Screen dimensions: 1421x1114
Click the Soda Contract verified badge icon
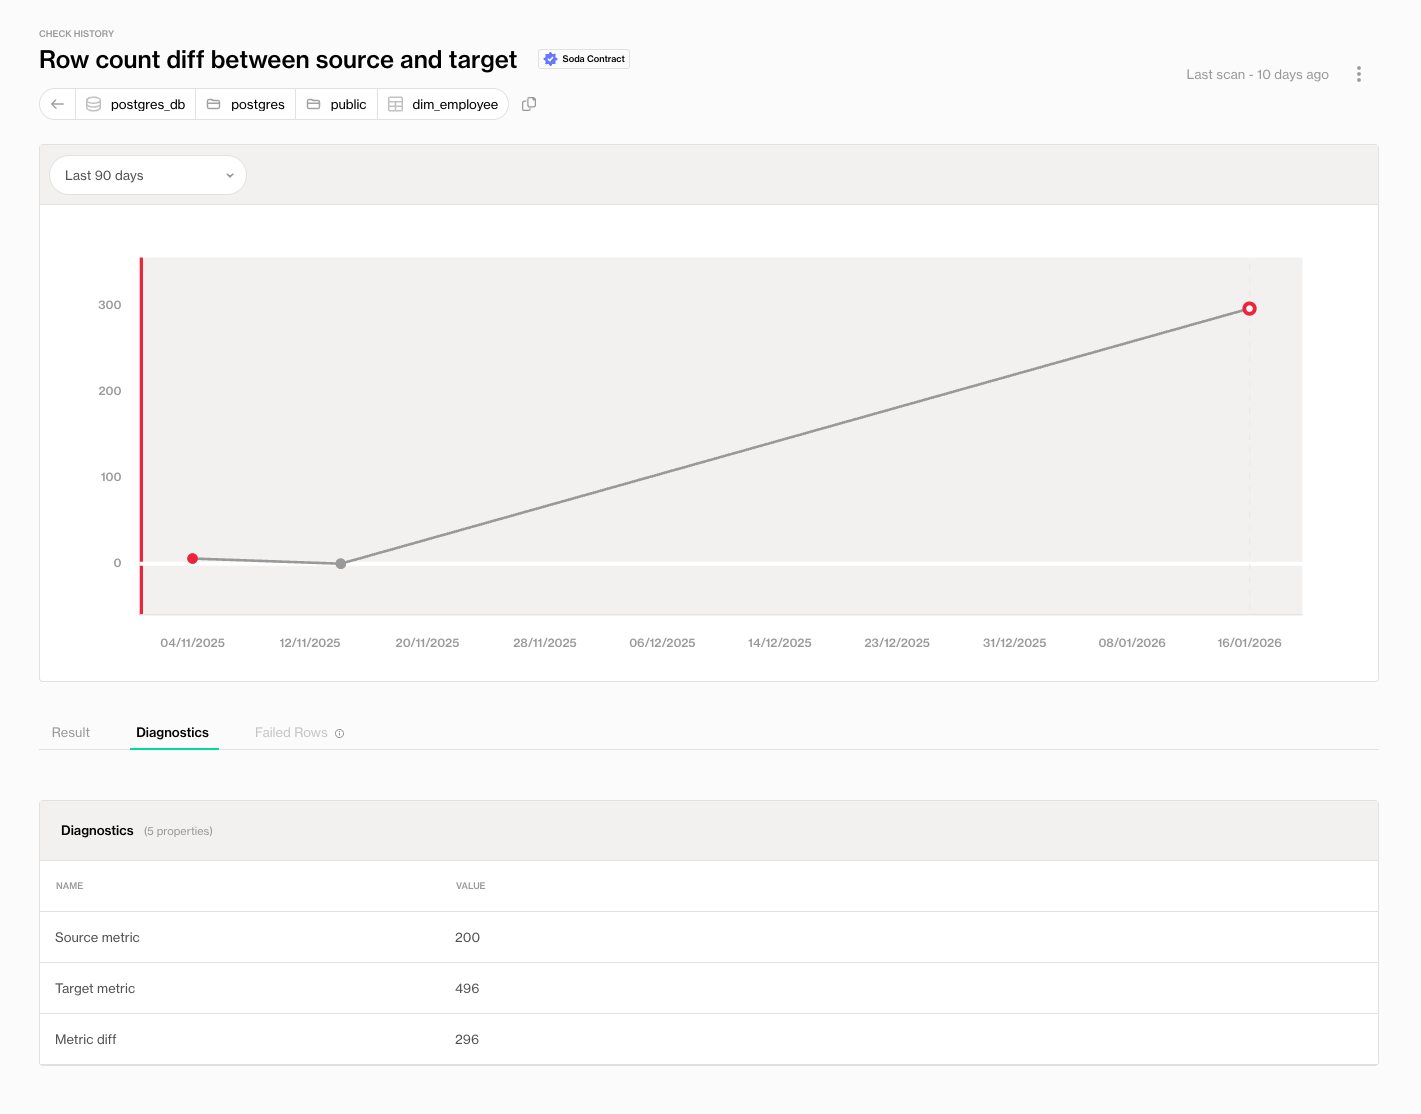point(550,59)
